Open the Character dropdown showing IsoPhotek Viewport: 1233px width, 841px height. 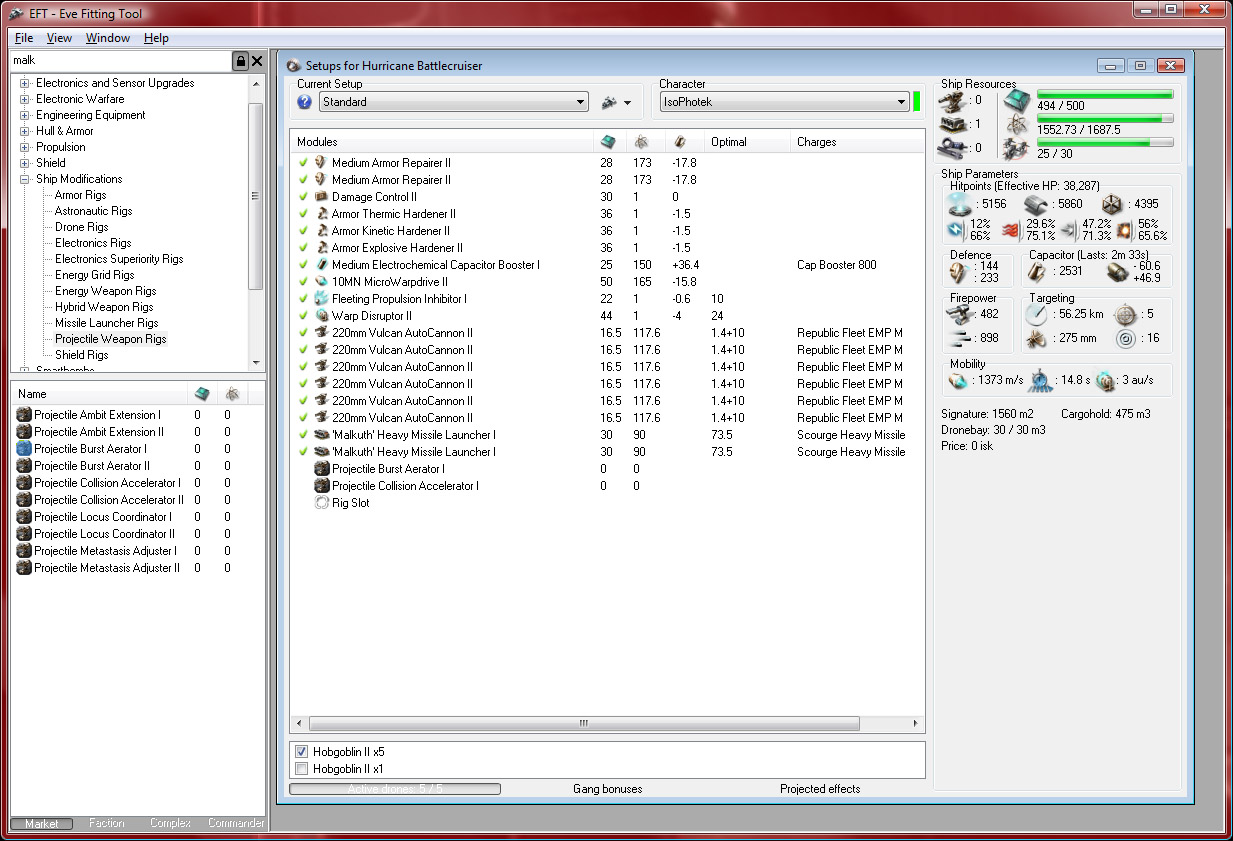coord(784,102)
